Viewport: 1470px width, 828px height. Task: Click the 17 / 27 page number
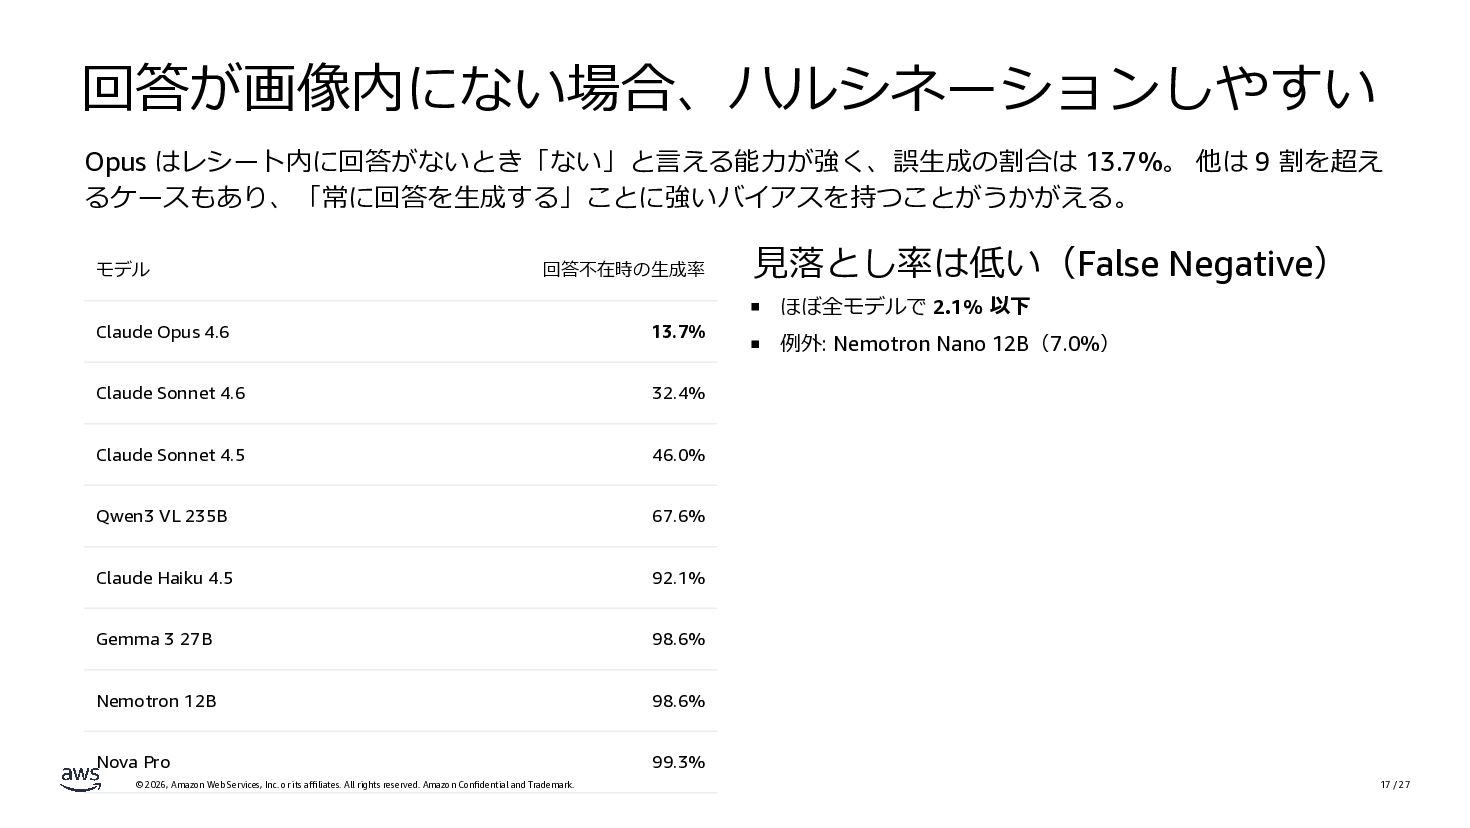(x=1395, y=785)
